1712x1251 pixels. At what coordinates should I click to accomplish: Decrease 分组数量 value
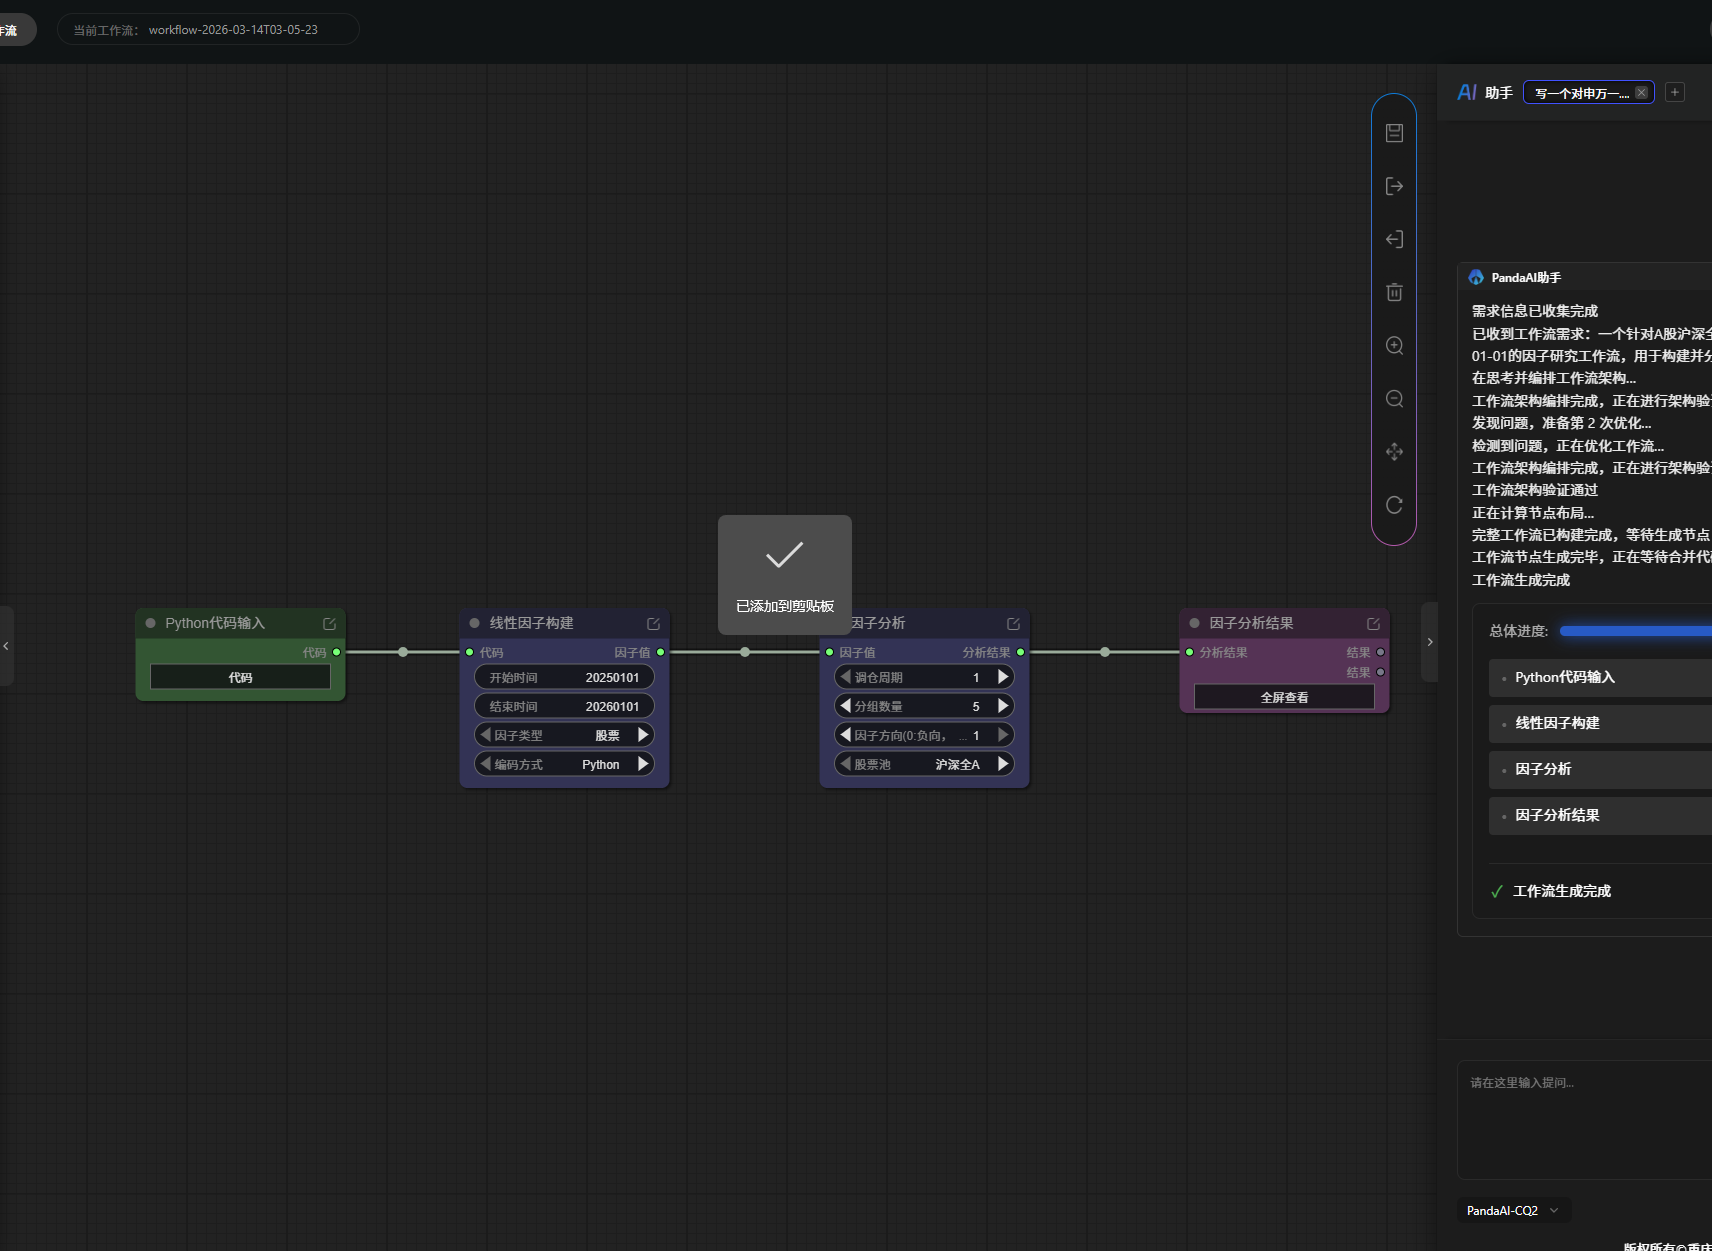(846, 706)
